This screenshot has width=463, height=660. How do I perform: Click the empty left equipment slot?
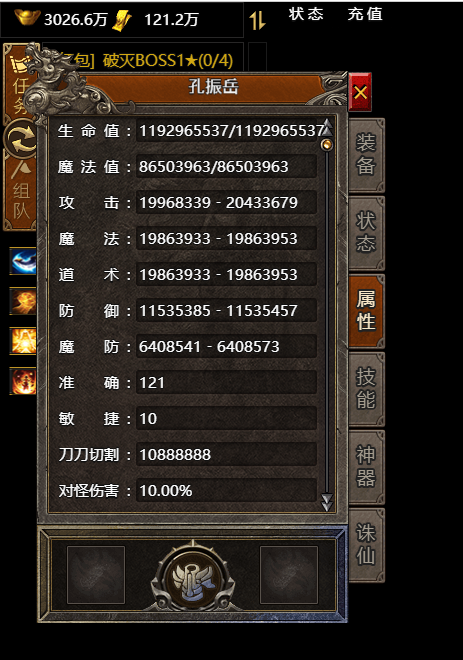(96, 575)
